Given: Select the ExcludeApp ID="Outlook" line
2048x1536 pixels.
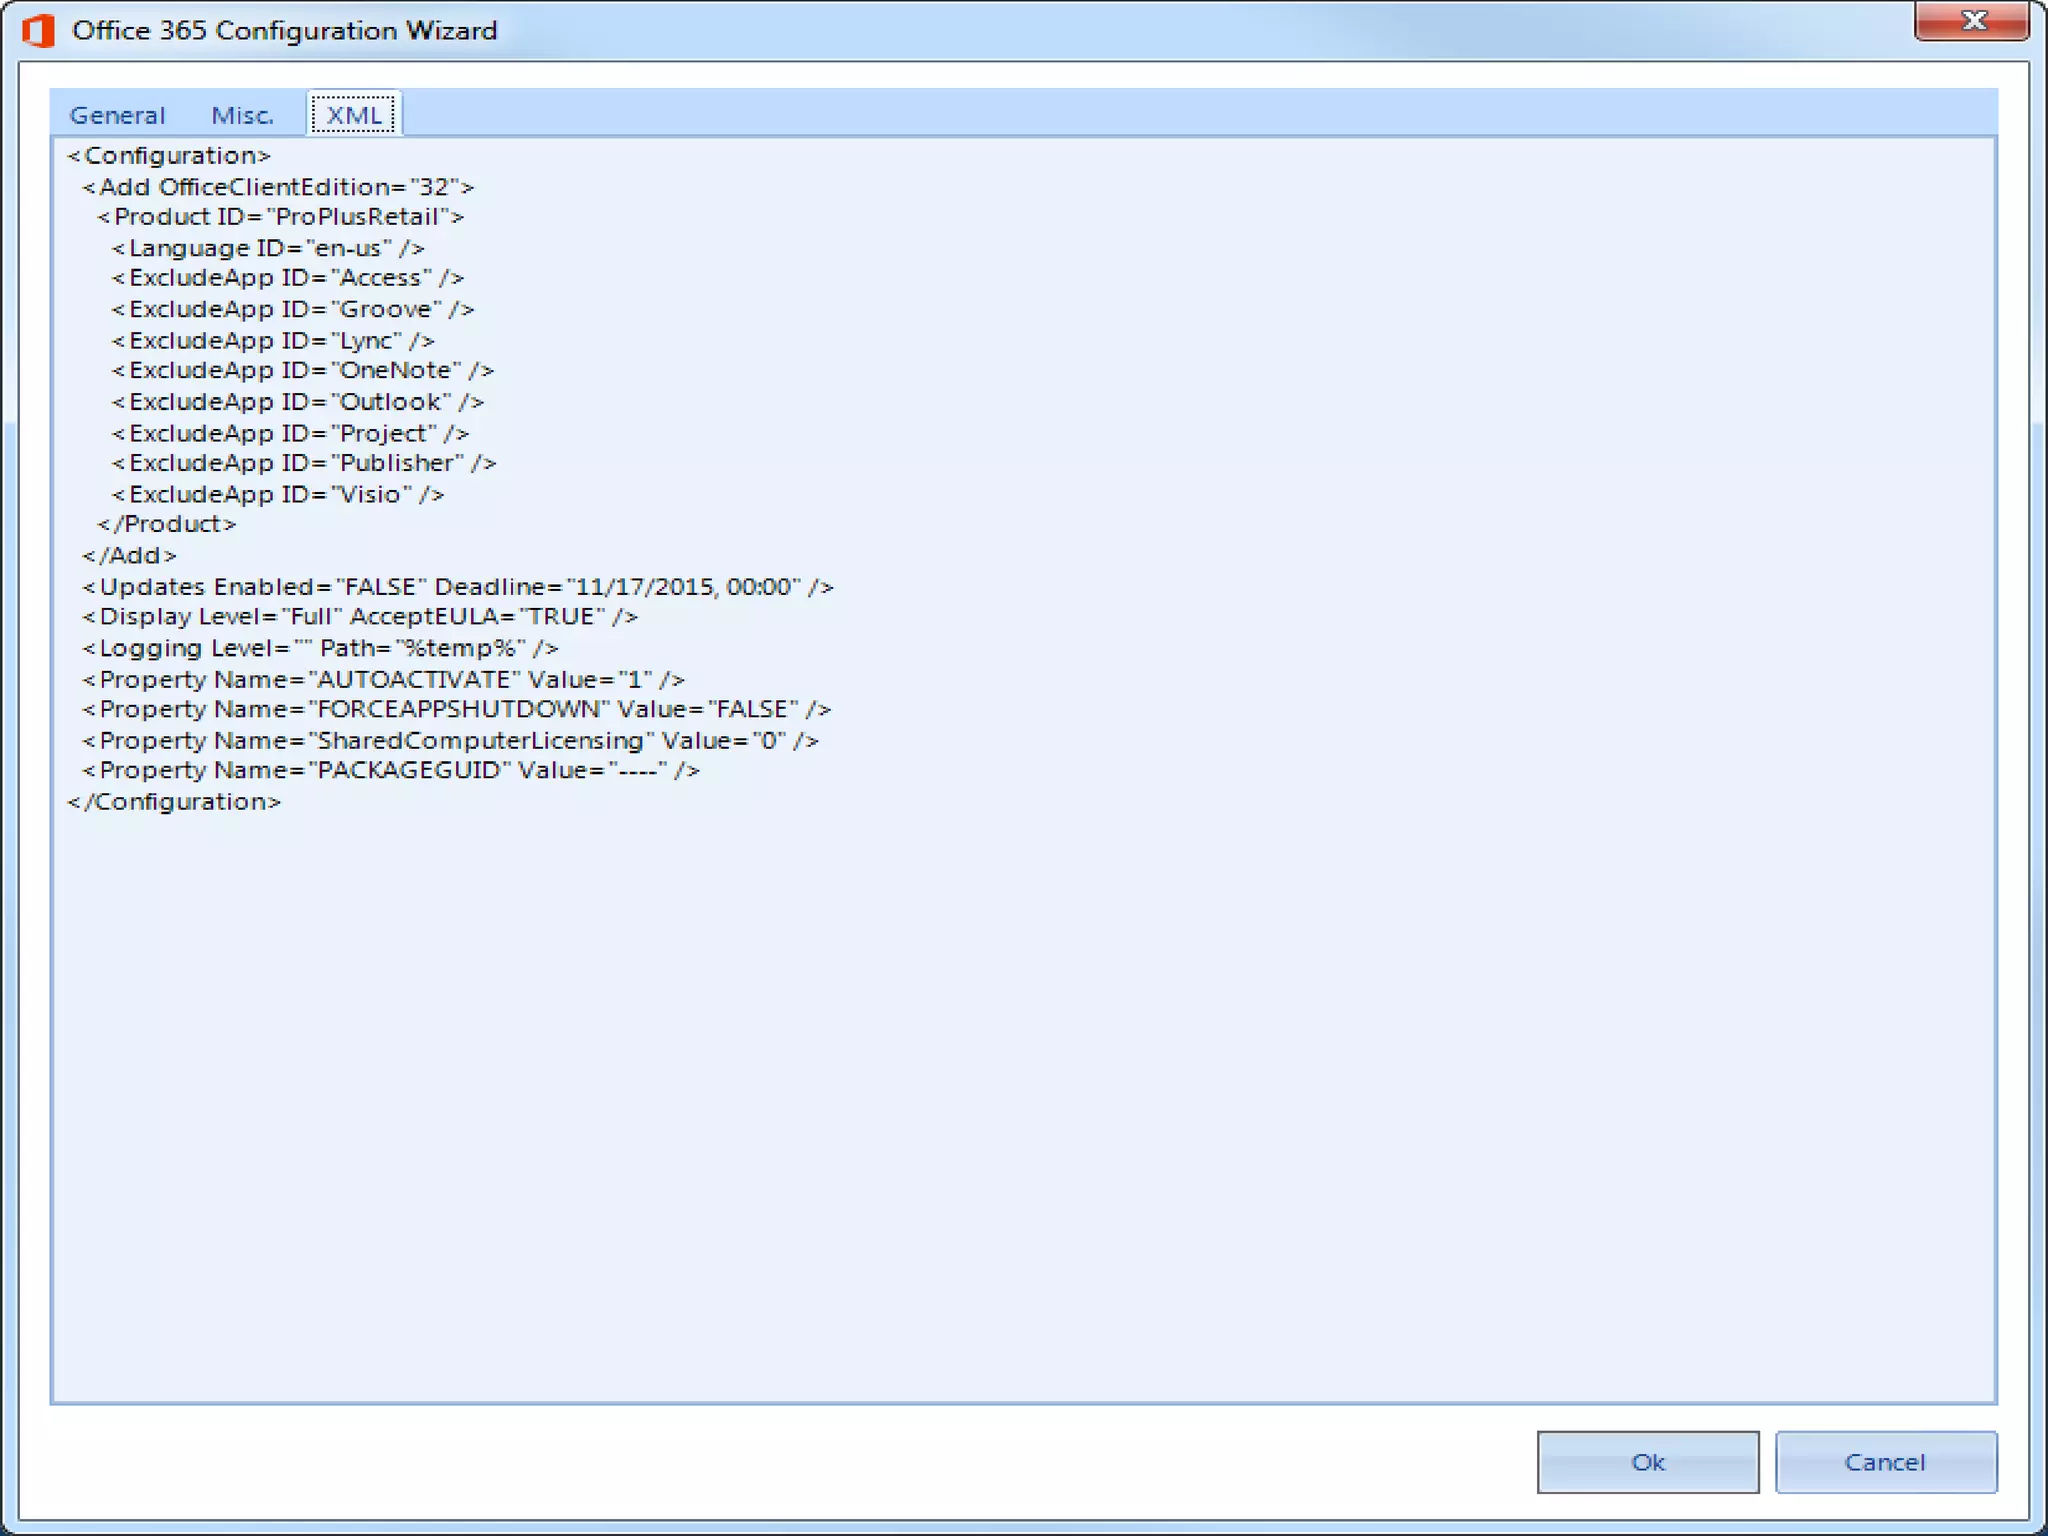Looking at the screenshot, I should tap(298, 402).
